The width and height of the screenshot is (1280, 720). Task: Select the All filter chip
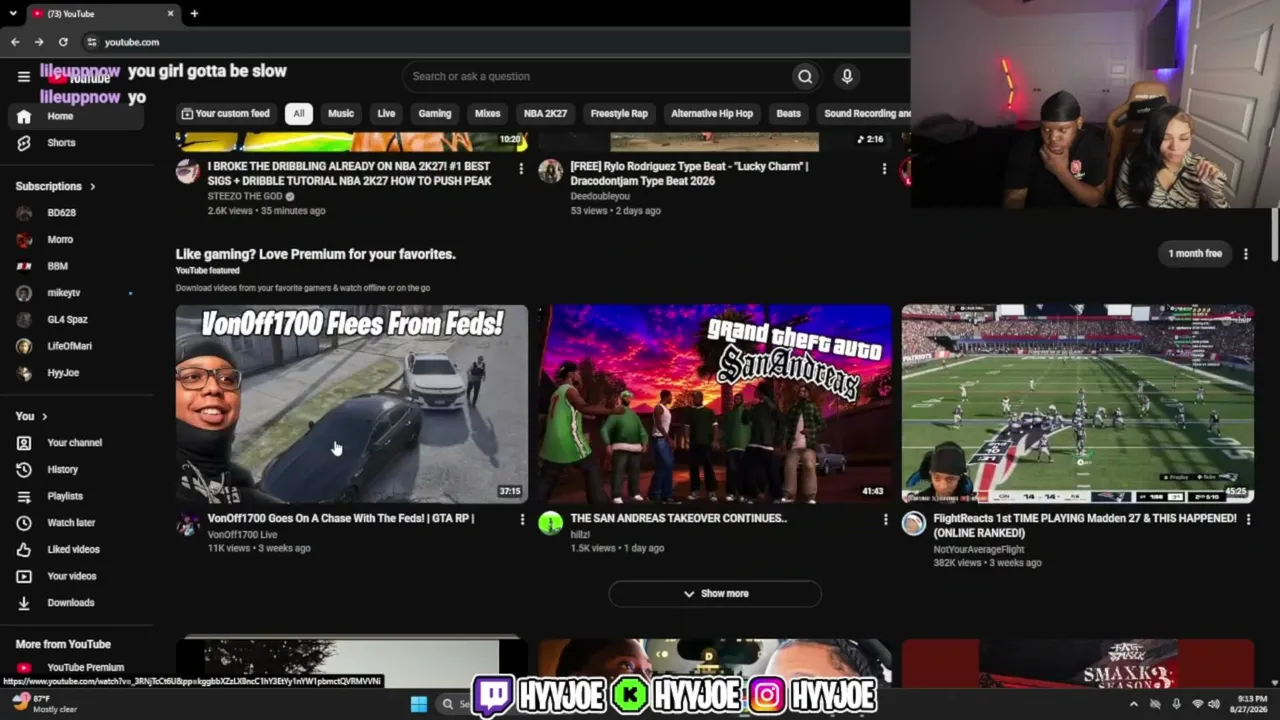coord(298,114)
